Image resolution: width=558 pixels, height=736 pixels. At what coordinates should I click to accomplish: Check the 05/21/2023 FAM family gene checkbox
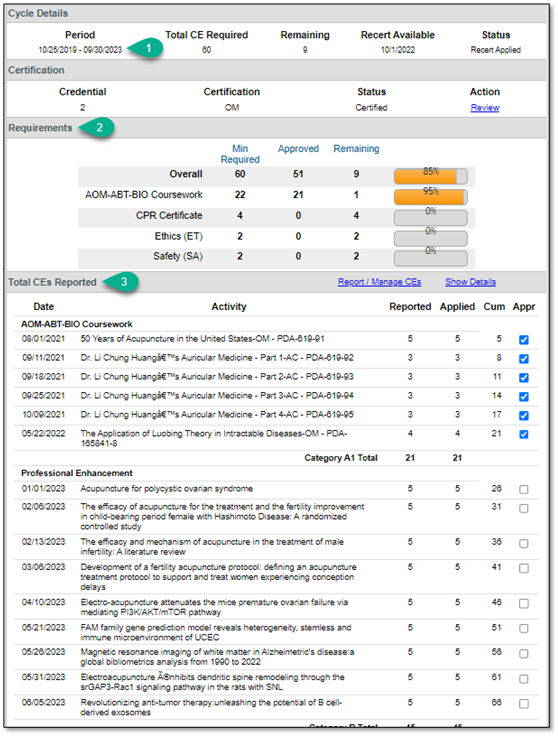click(x=524, y=629)
